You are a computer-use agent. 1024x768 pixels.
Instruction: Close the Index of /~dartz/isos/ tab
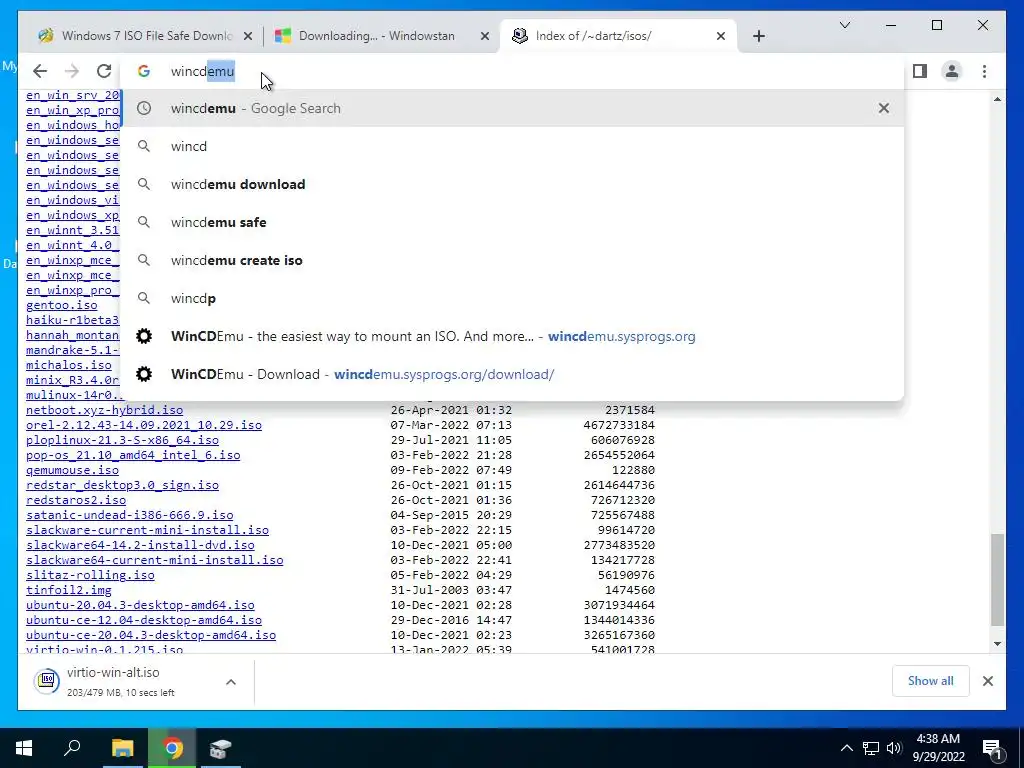coord(720,37)
